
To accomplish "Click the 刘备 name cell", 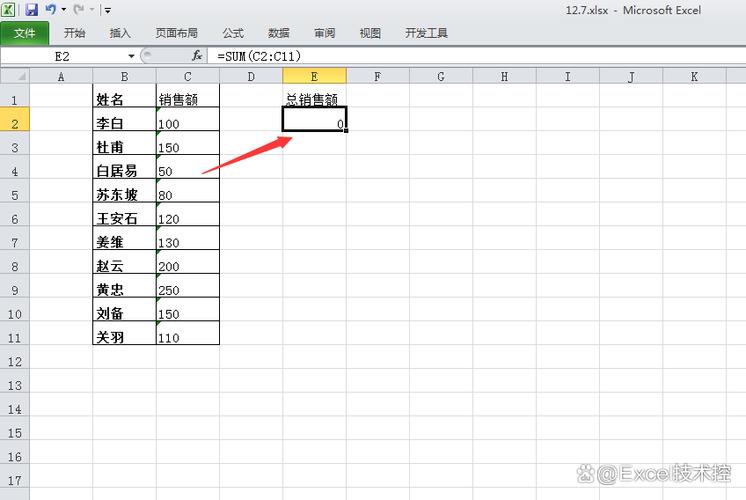I will coord(124,309).
